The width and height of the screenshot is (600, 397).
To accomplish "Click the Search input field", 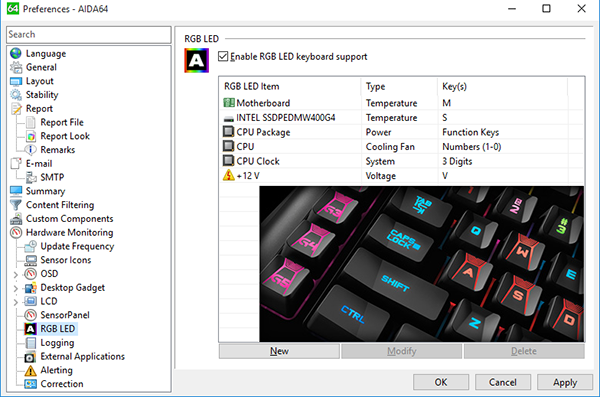I will (89, 34).
